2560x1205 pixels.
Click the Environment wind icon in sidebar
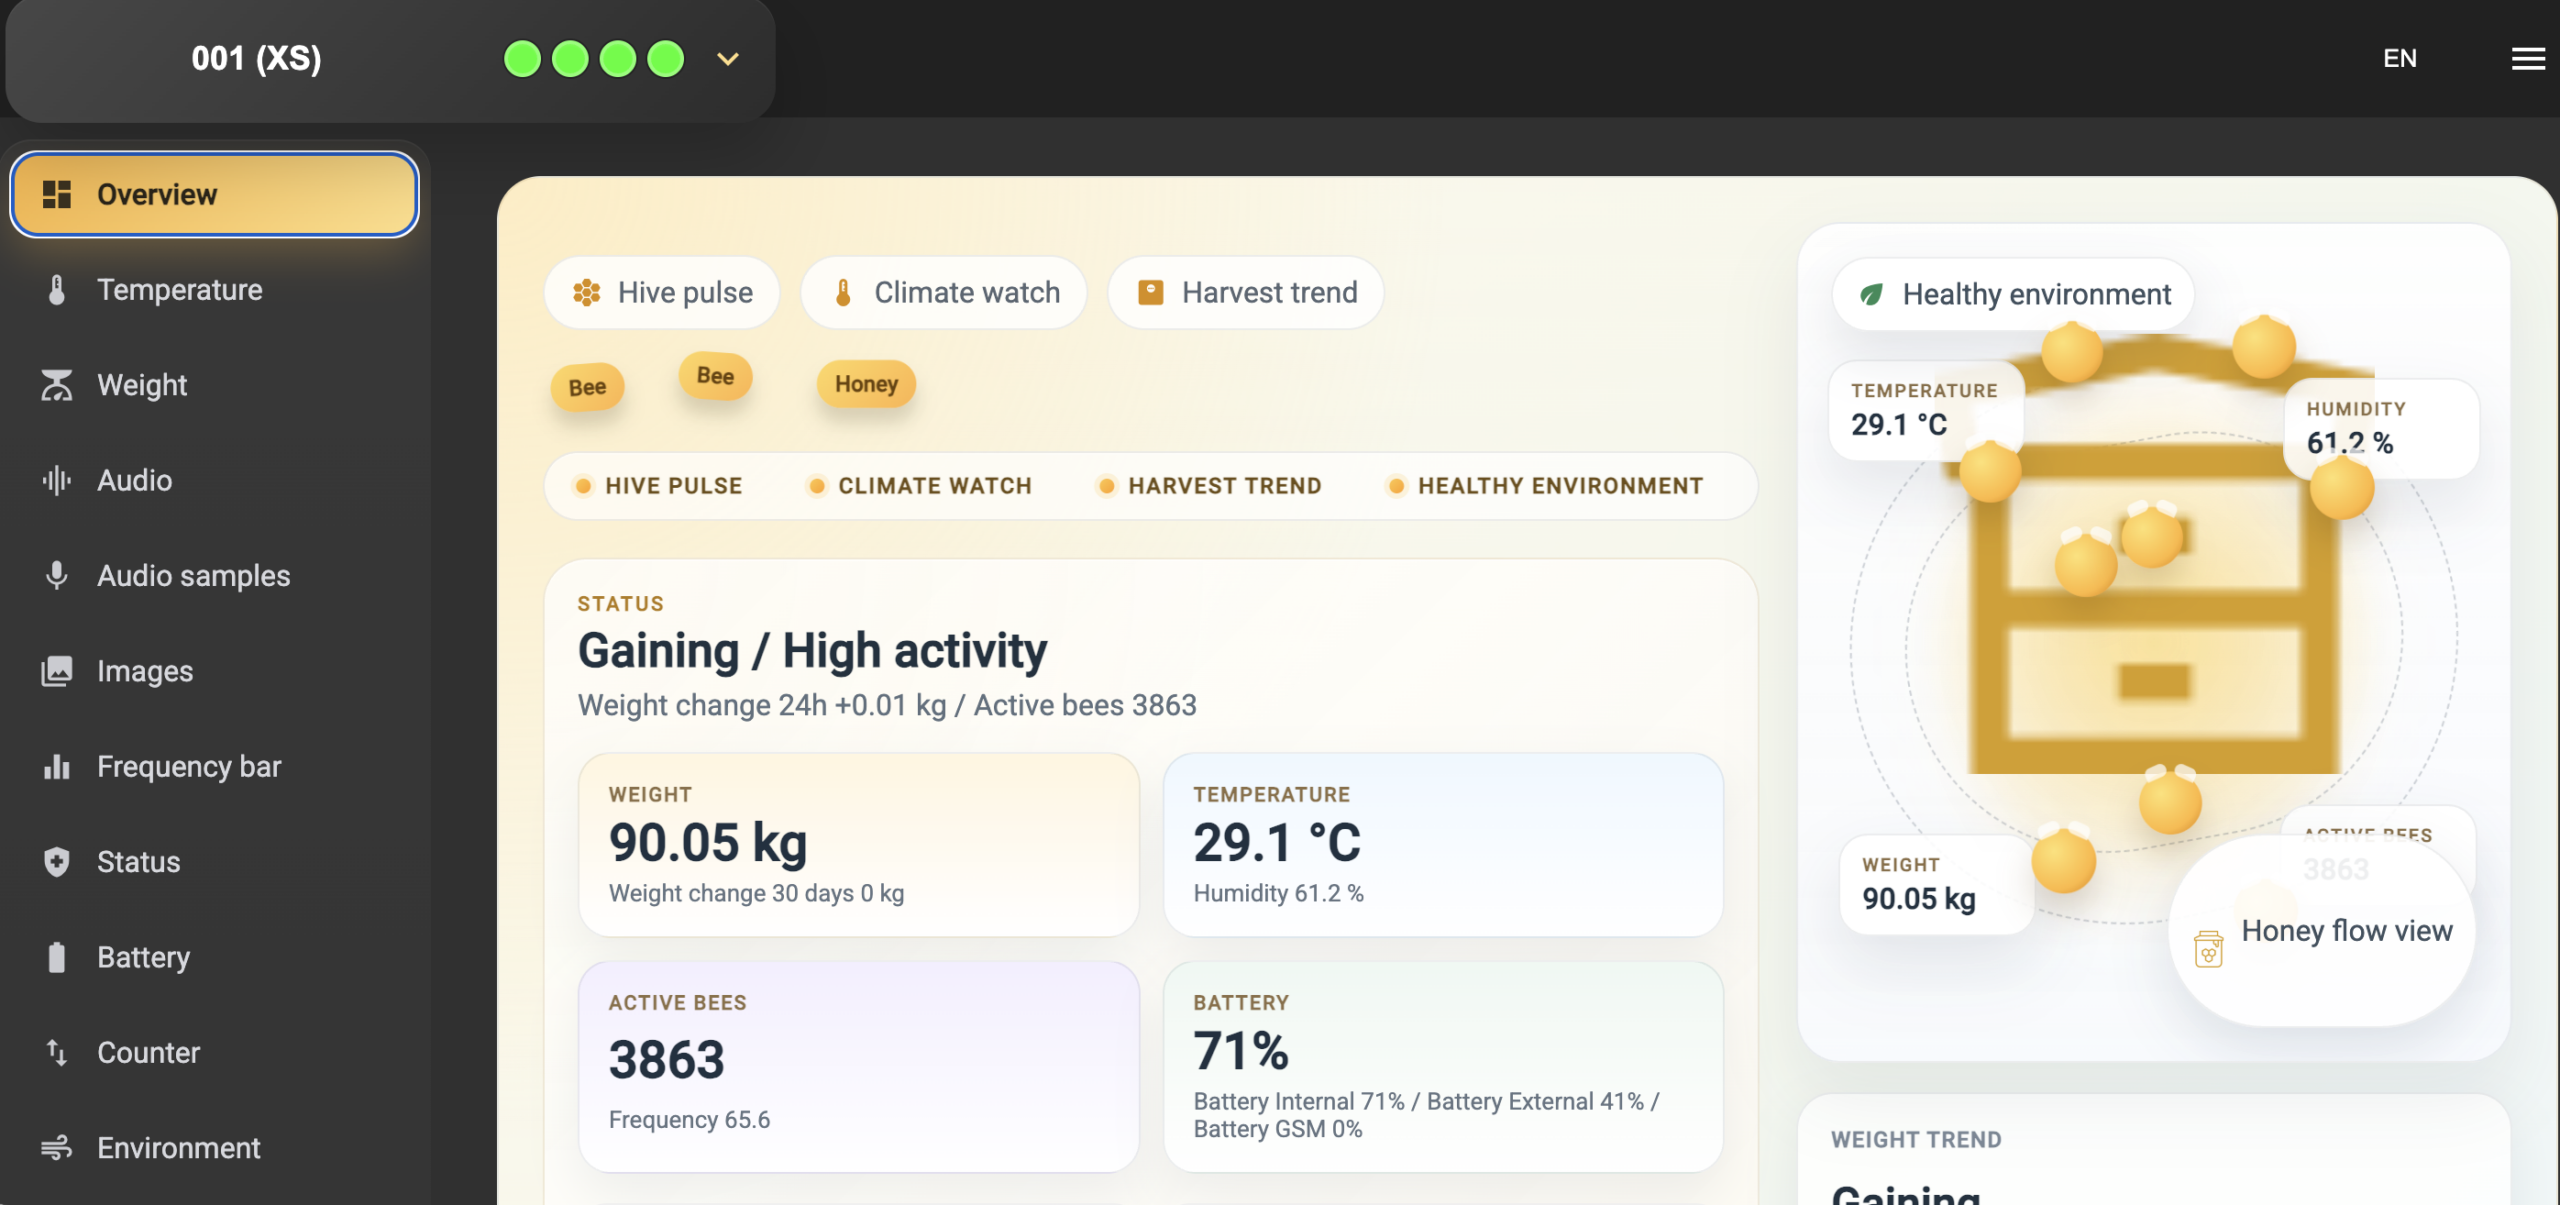point(57,1148)
